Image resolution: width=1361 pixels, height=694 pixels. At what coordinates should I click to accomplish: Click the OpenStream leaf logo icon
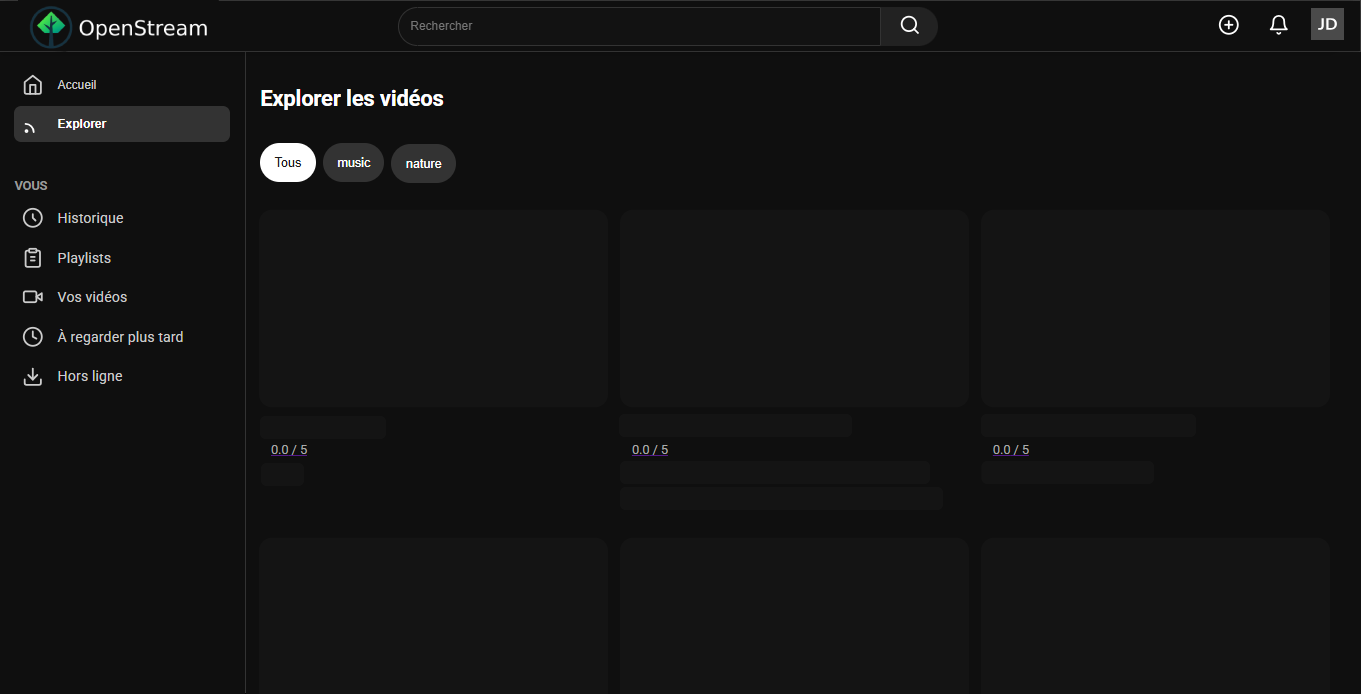(51, 27)
